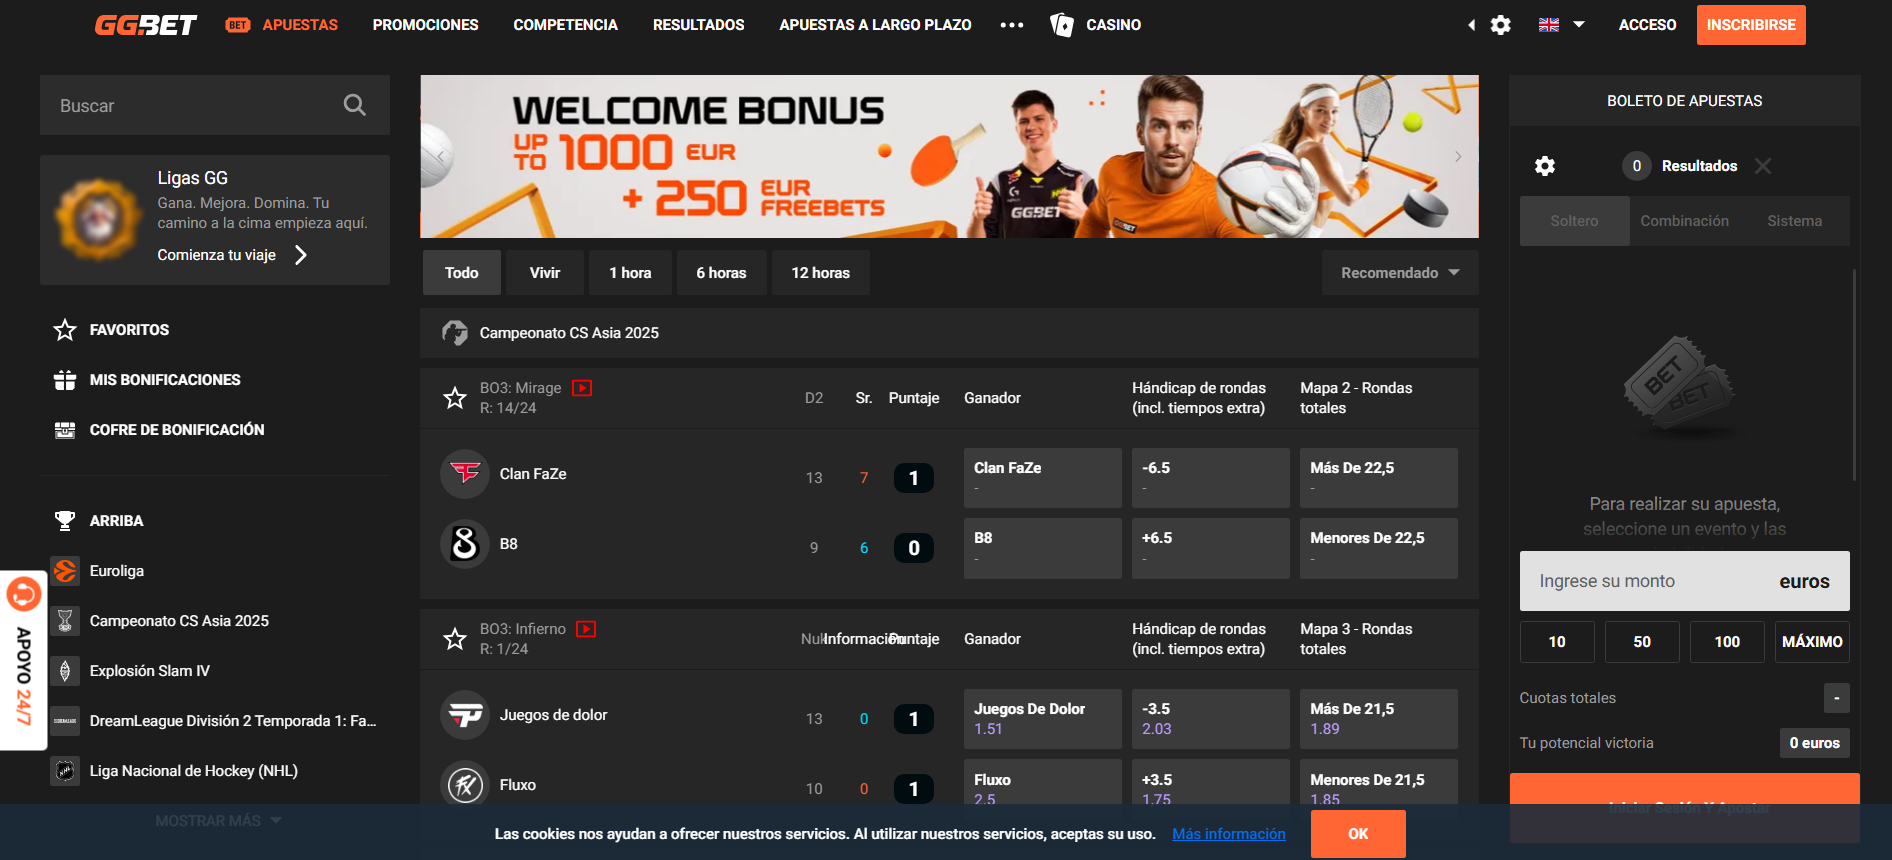Click the Euroliga league icon

point(65,571)
